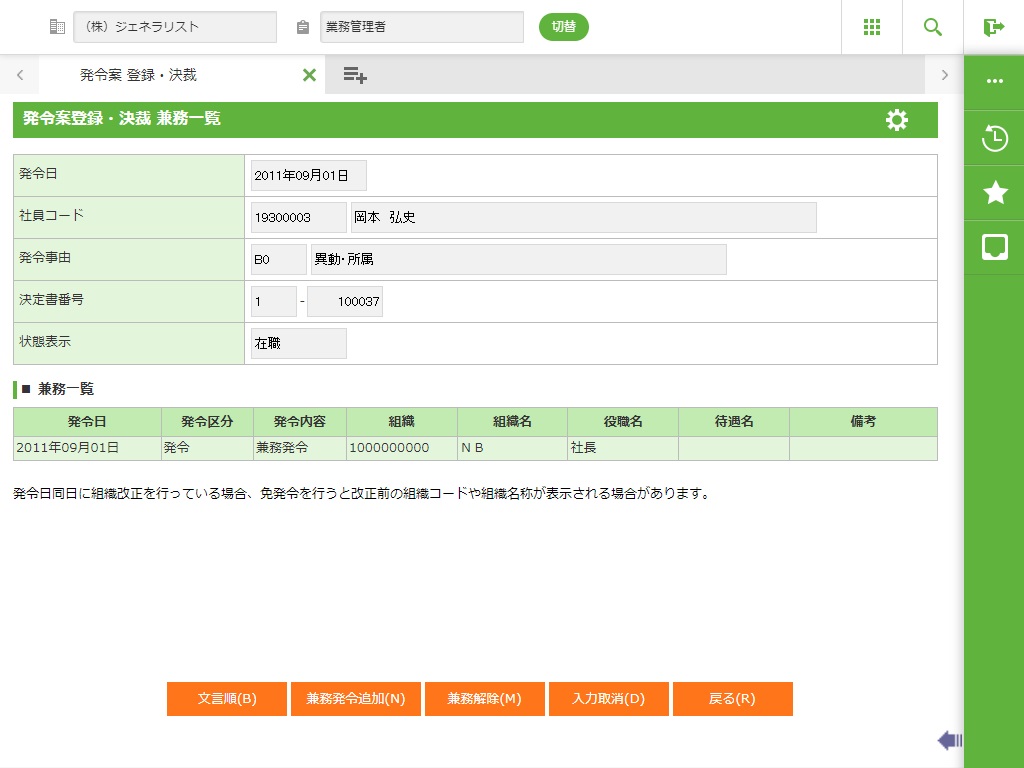Viewport: 1024px width, 768px height.
Task: Close the 発令案 登録・決裁 tab
Action: coord(309,75)
